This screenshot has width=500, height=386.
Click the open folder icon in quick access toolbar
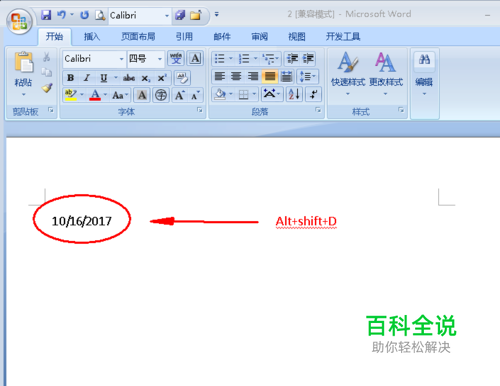tap(196, 15)
